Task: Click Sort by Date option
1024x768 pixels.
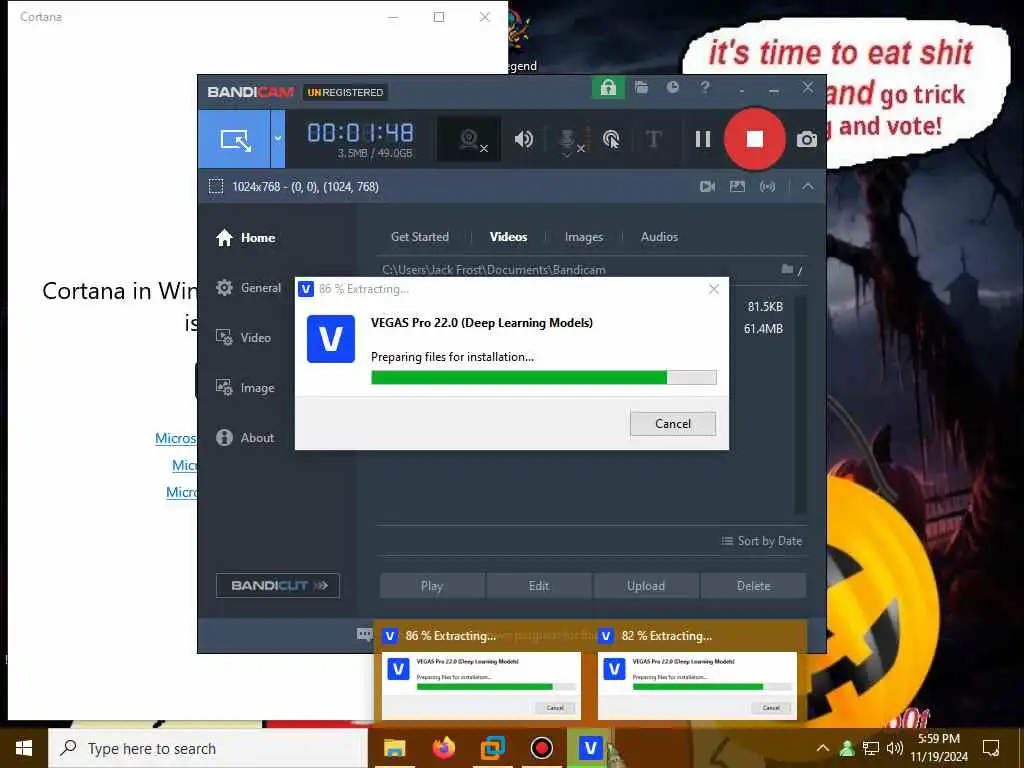Action: point(761,541)
